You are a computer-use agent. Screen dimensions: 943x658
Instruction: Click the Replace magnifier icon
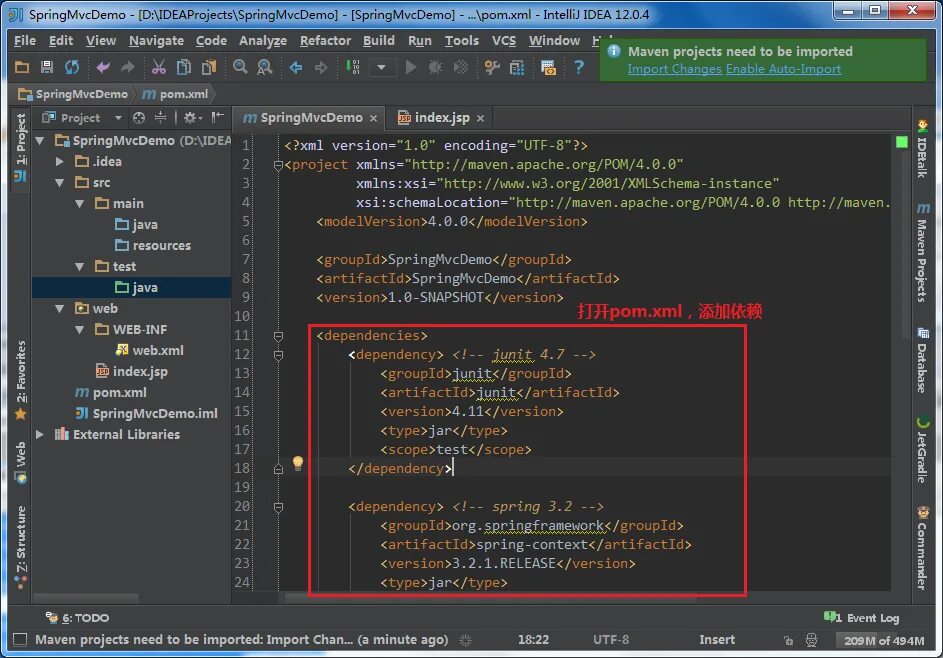pos(265,67)
